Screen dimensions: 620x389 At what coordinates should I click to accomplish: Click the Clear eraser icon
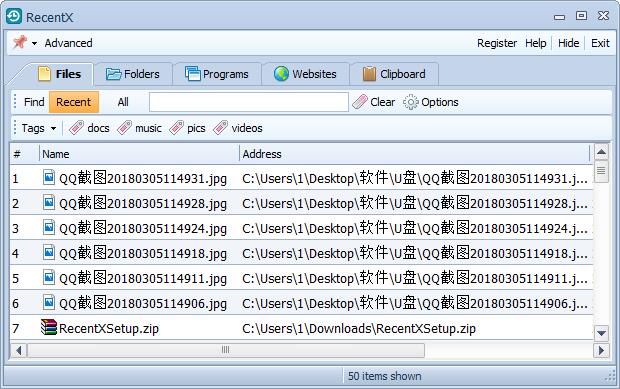[360, 102]
